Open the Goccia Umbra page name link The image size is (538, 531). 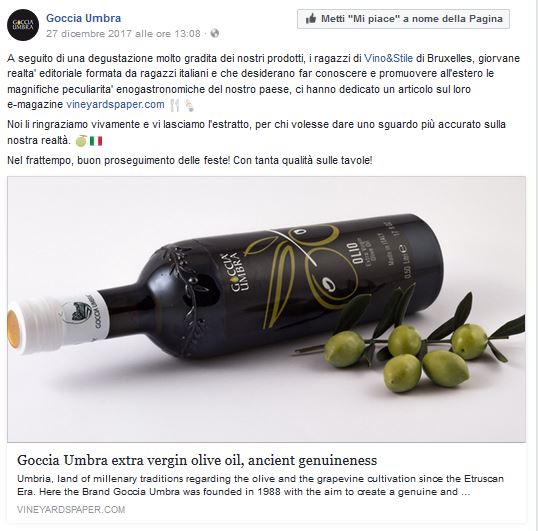coord(83,18)
